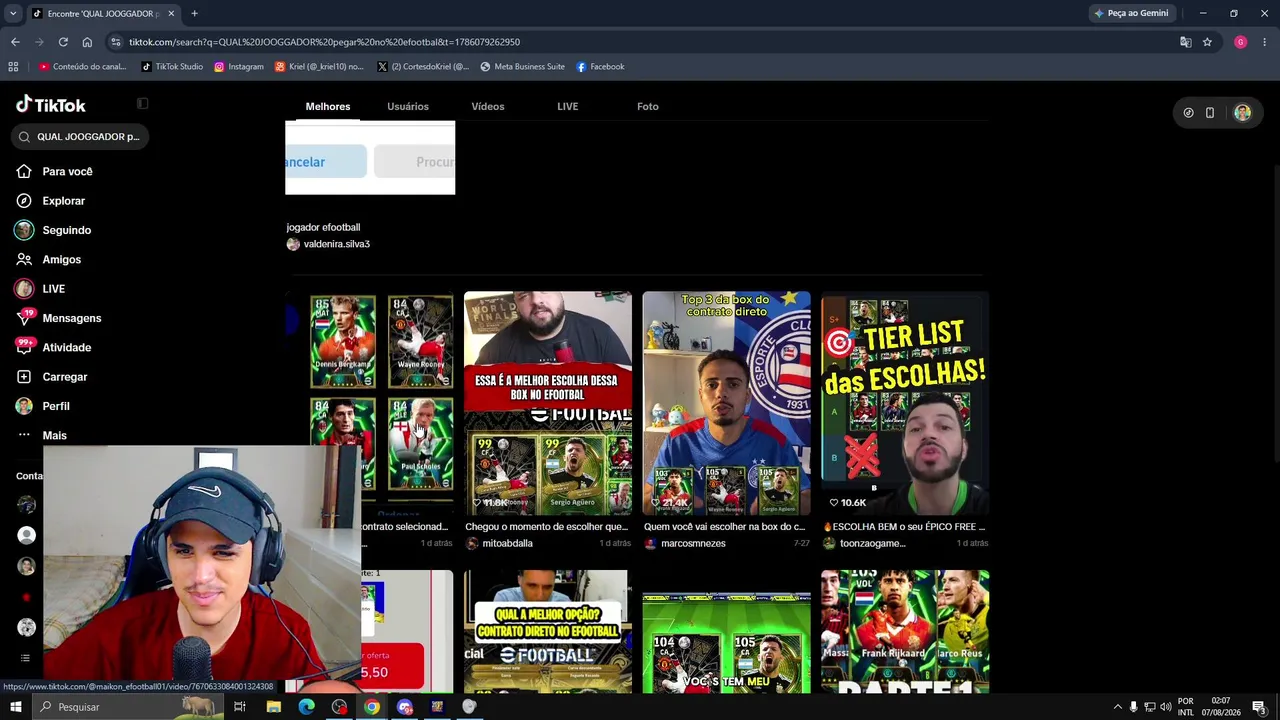This screenshot has height=720, width=1280.
Task: Open the Bergkamp and Rooney cards video
Action: (369, 403)
